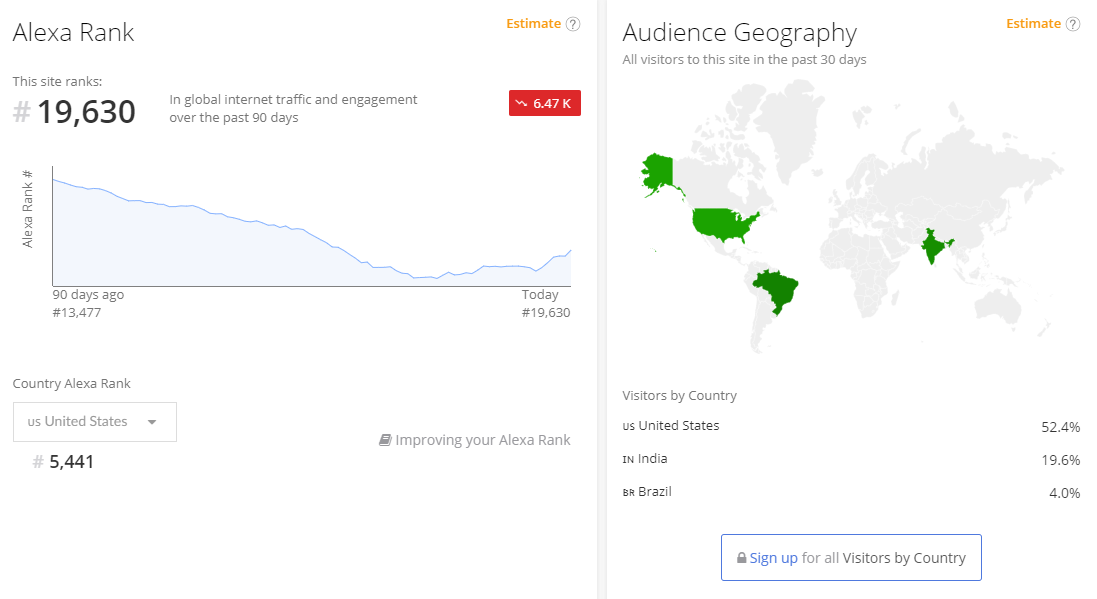Click the 'Today' chart label

click(x=540, y=295)
